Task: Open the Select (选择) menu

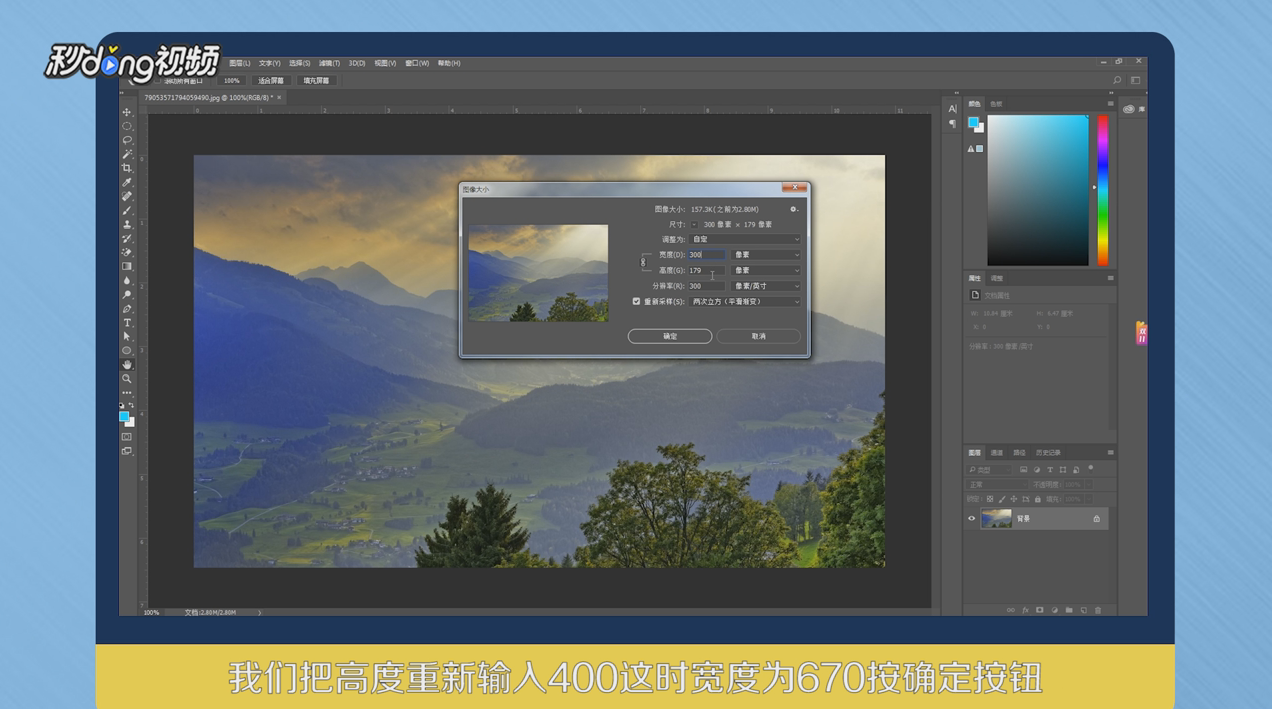Action: 299,63
